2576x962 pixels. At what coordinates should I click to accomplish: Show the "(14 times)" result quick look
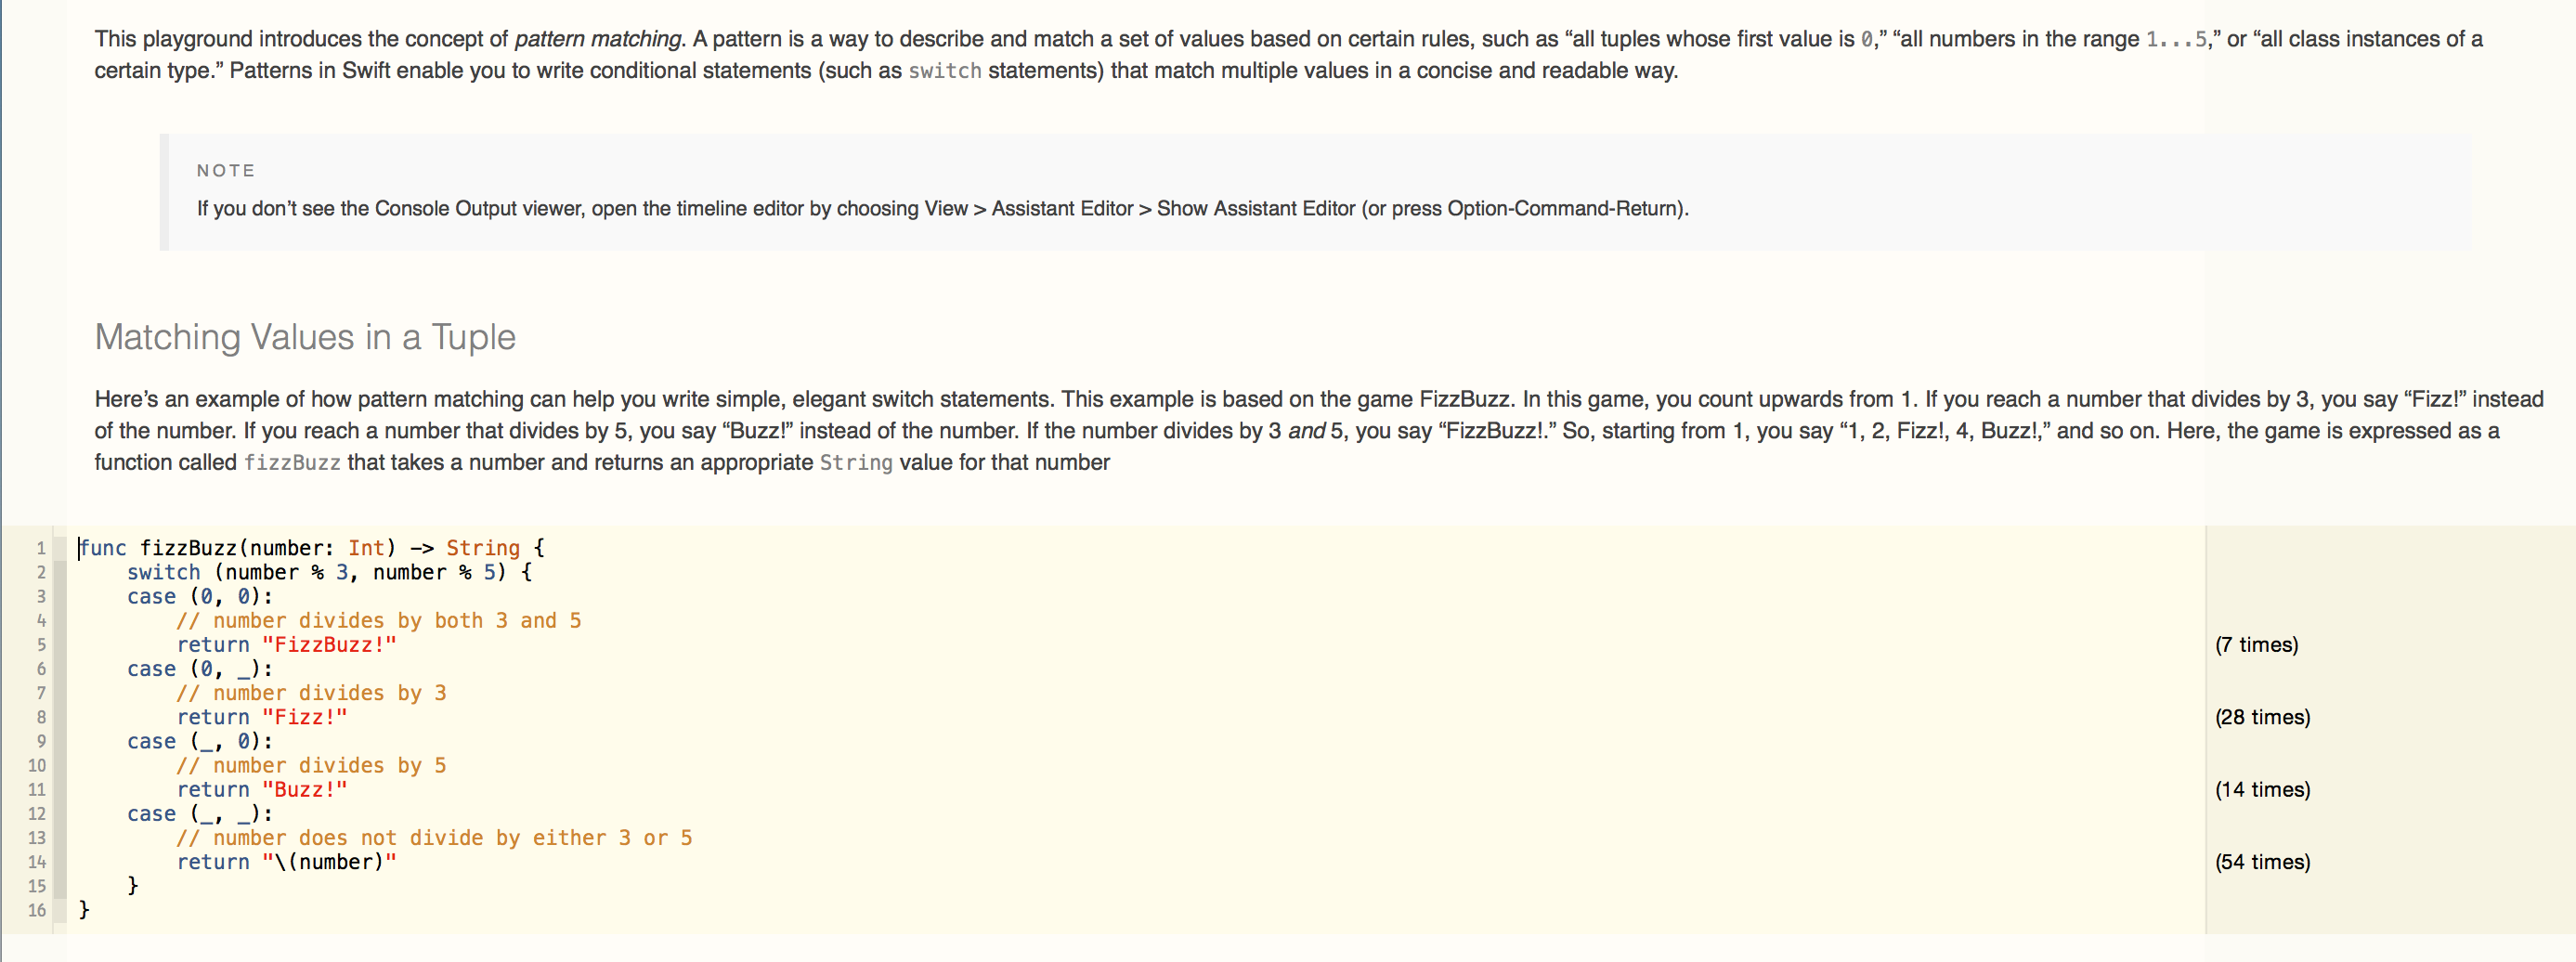click(x=2262, y=789)
